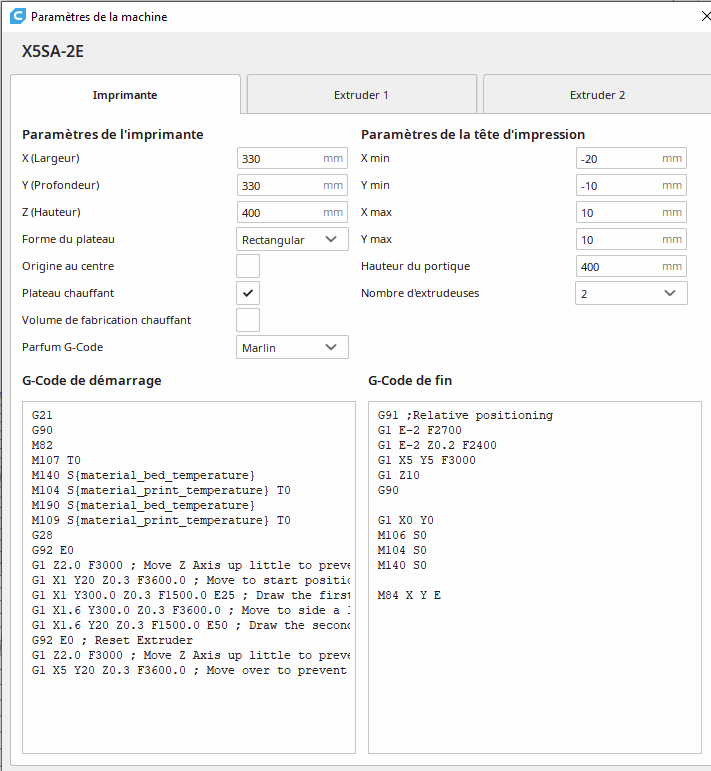Click the Y (Profondeur) input field
This screenshot has height=771, width=711.
tap(292, 185)
